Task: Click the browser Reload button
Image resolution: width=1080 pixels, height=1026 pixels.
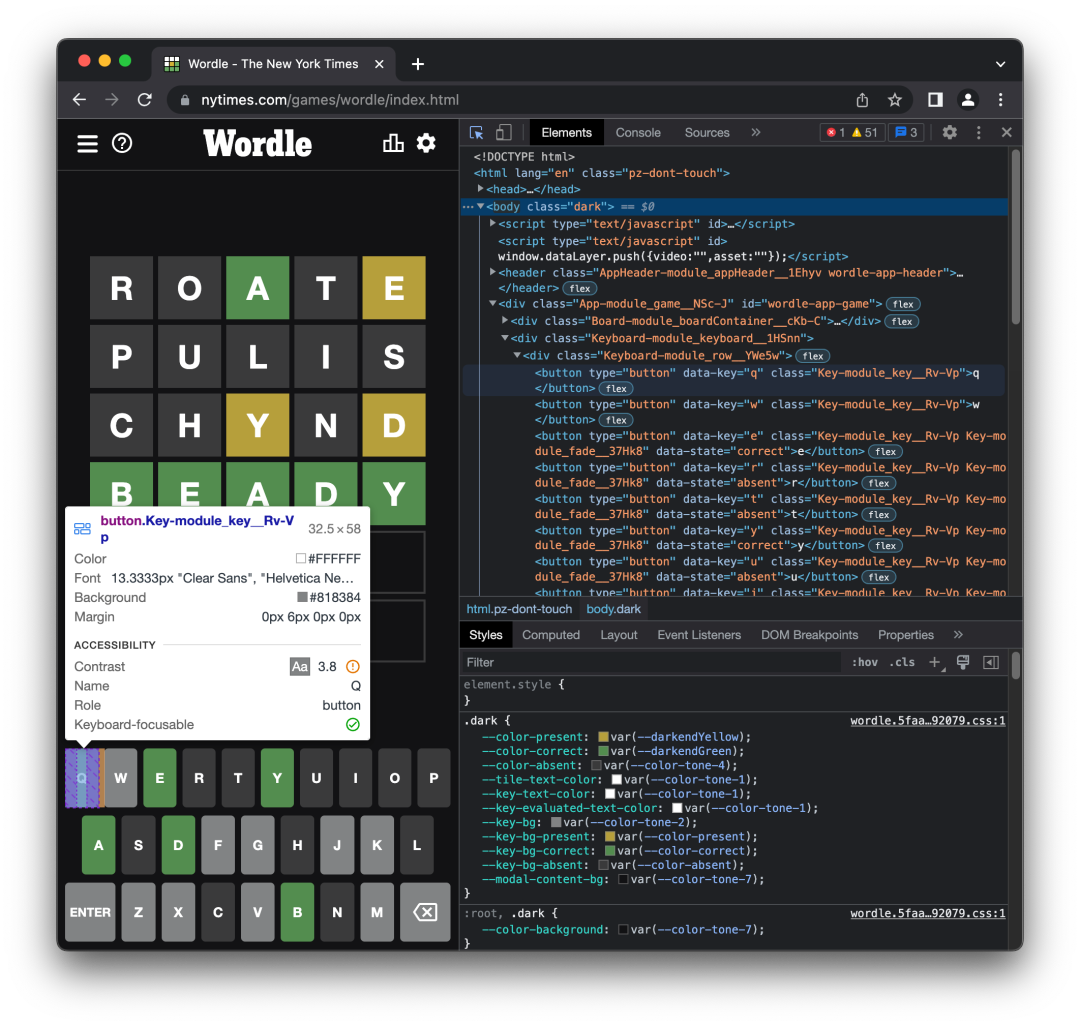Action: pos(145,100)
